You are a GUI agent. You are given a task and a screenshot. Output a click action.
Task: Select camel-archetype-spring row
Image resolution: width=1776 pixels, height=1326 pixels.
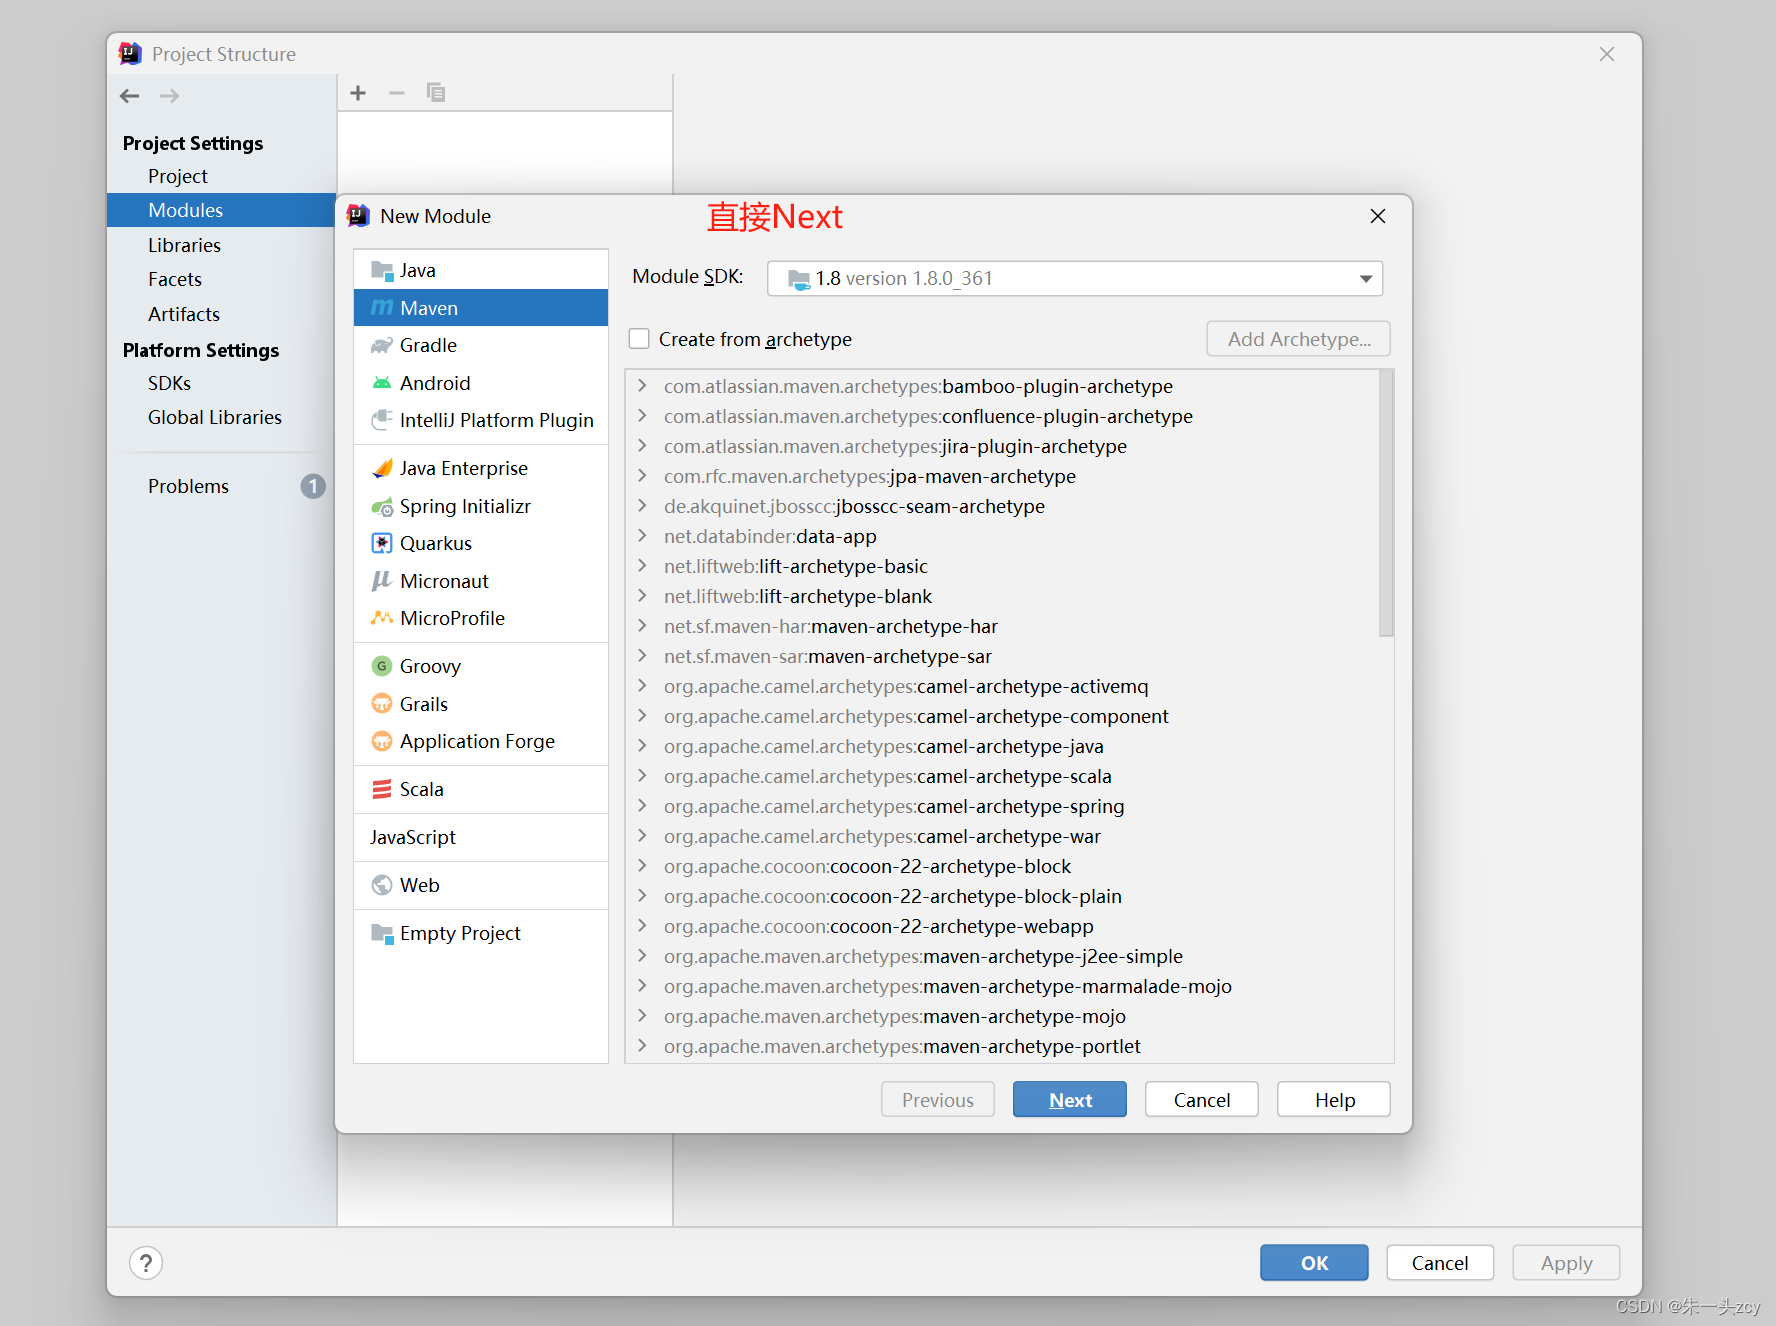click(1002, 806)
